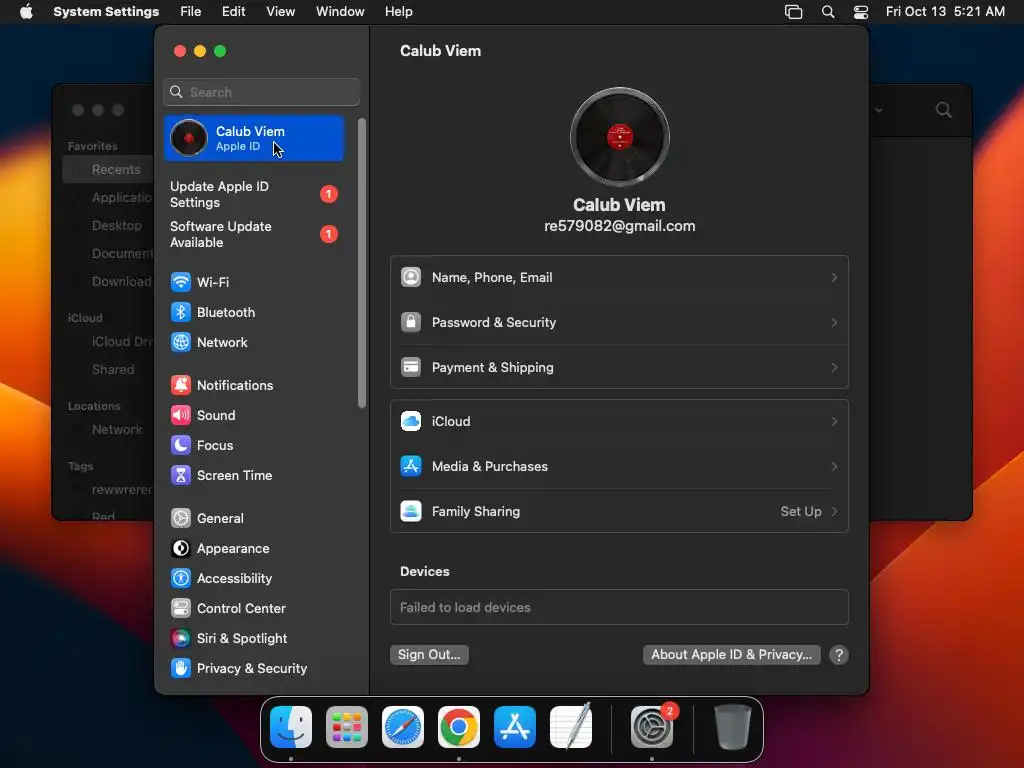Open the File menu
Viewport: 1024px width, 768px height.
coord(191,12)
